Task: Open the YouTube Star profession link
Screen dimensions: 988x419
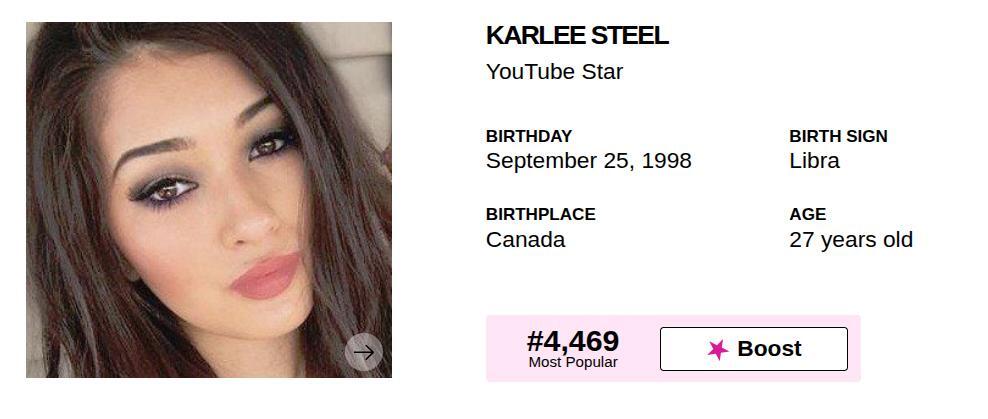Action: point(554,72)
